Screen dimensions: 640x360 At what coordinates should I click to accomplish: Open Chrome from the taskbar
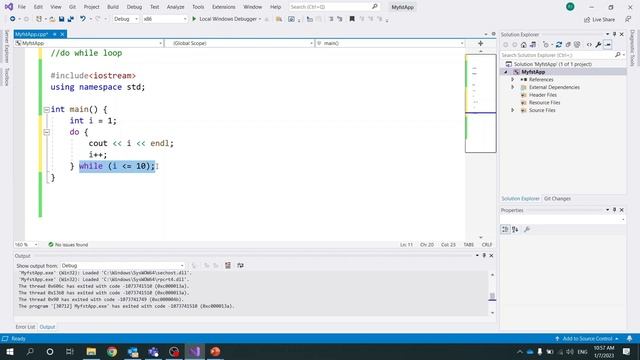(112, 351)
